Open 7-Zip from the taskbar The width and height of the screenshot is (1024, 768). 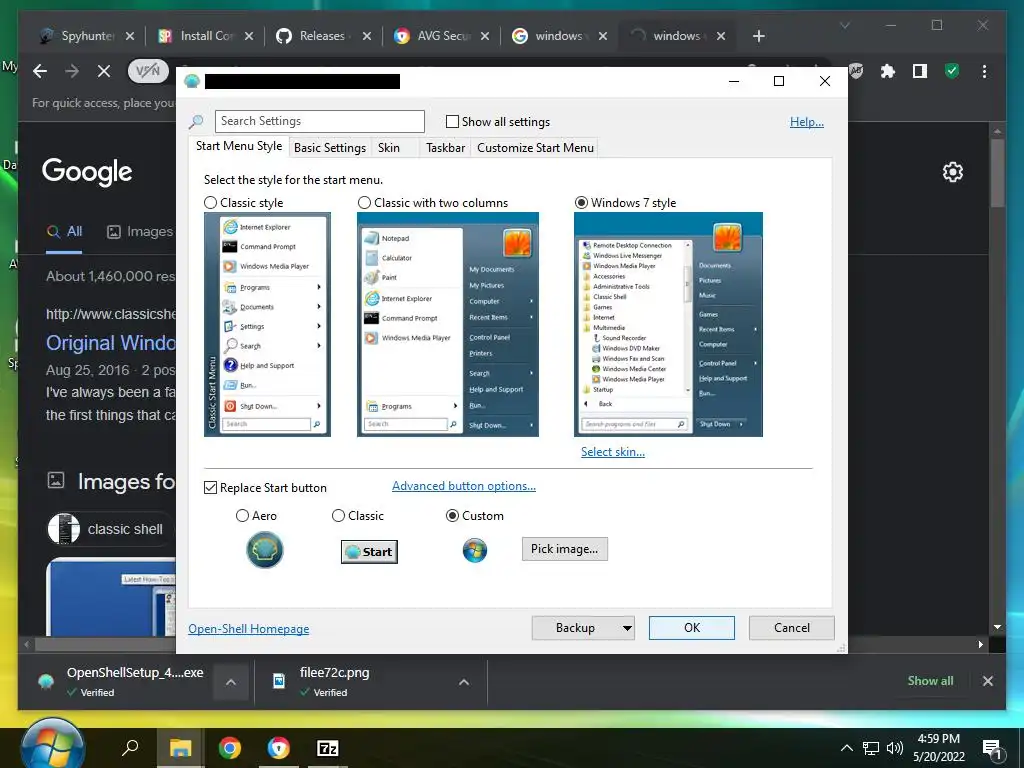[x=327, y=748]
